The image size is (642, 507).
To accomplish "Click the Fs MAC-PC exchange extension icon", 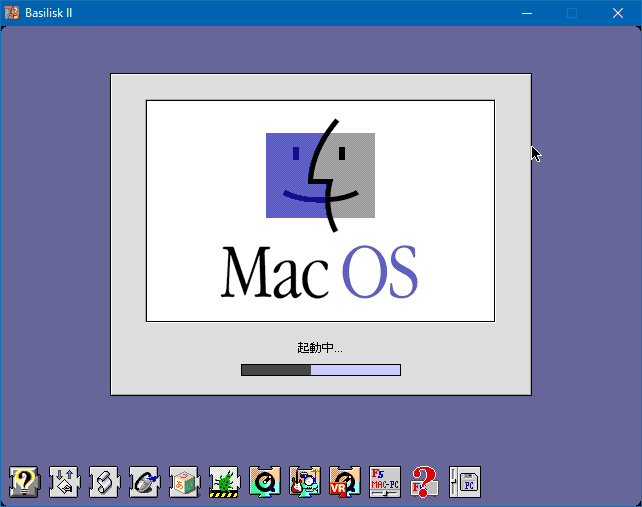I will (385, 482).
